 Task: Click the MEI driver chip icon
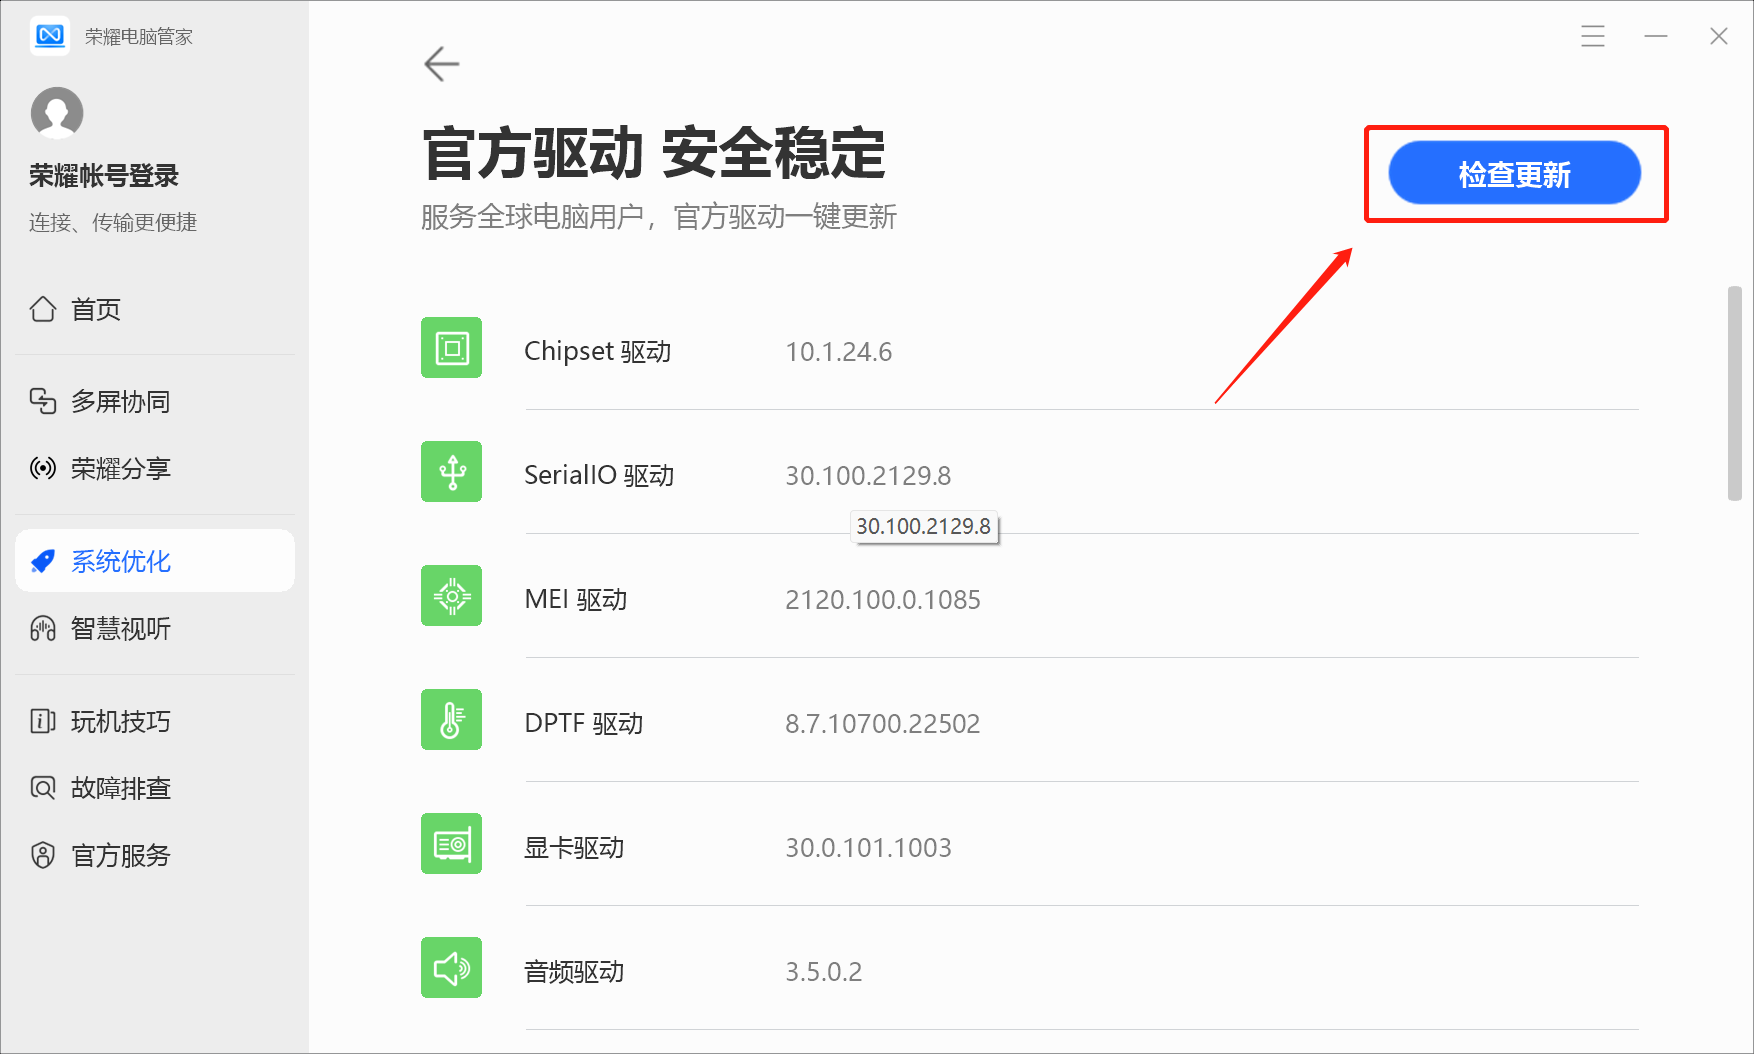click(x=451, y=596)
